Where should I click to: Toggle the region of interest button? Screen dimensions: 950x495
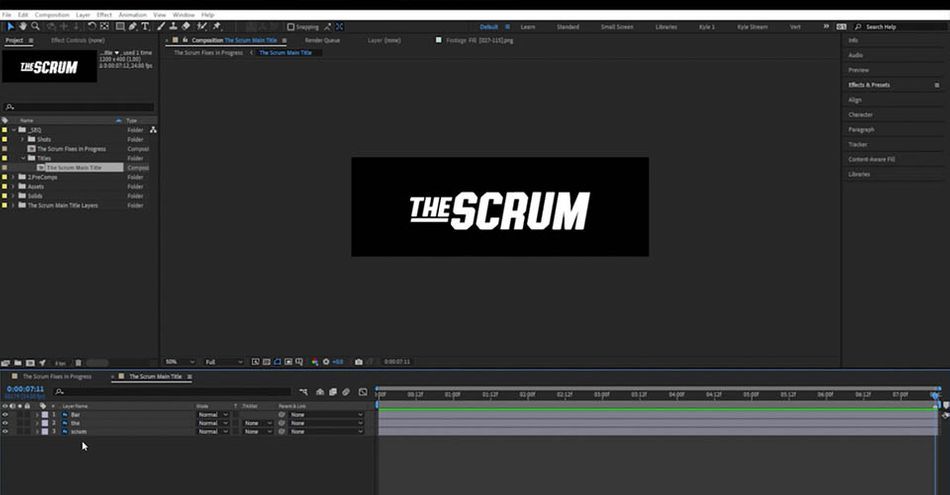(x=288, y=362)
